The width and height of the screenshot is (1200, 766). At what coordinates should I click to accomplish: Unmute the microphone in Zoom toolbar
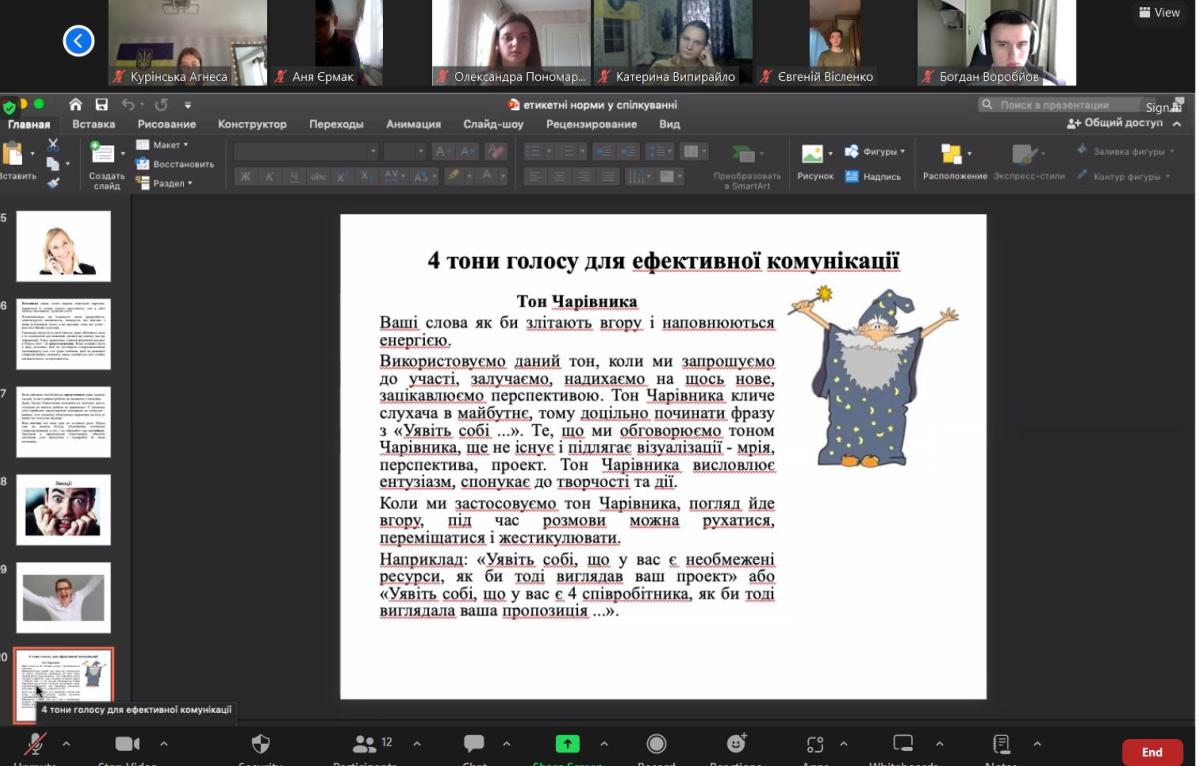tap(36, 744)
